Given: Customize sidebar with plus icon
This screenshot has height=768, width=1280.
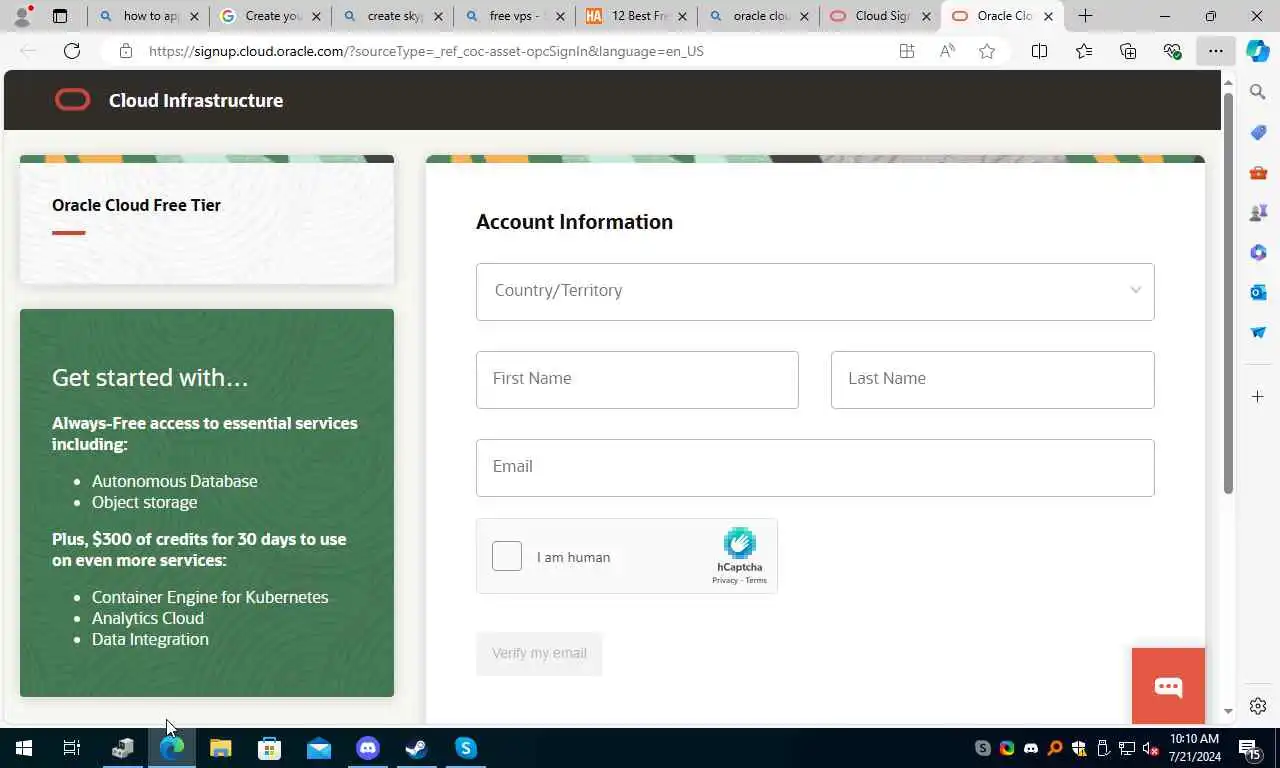Looking at the screenshot, I should (x=1258, y=397).
